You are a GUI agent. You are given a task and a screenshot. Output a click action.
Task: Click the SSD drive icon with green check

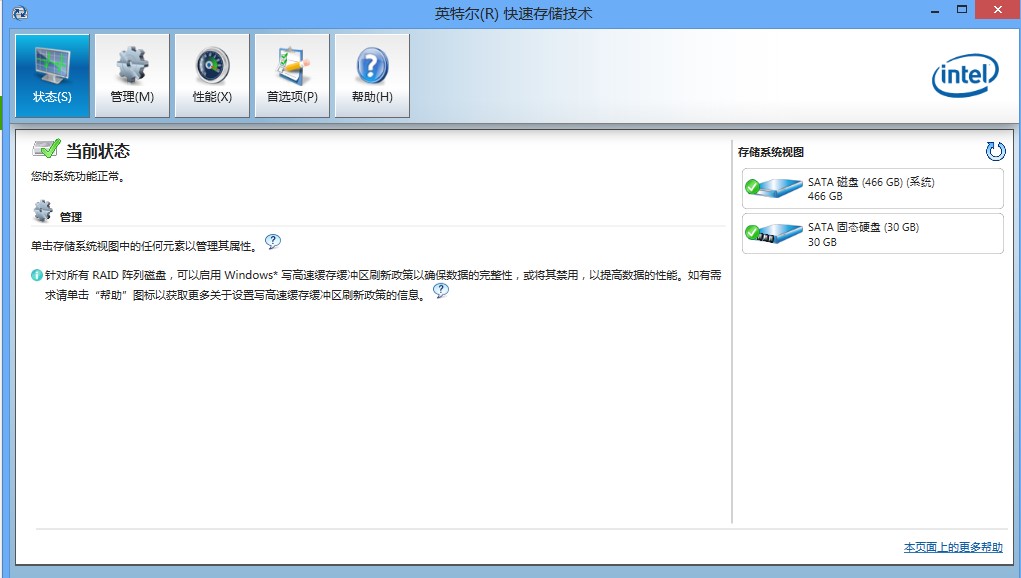774,234
